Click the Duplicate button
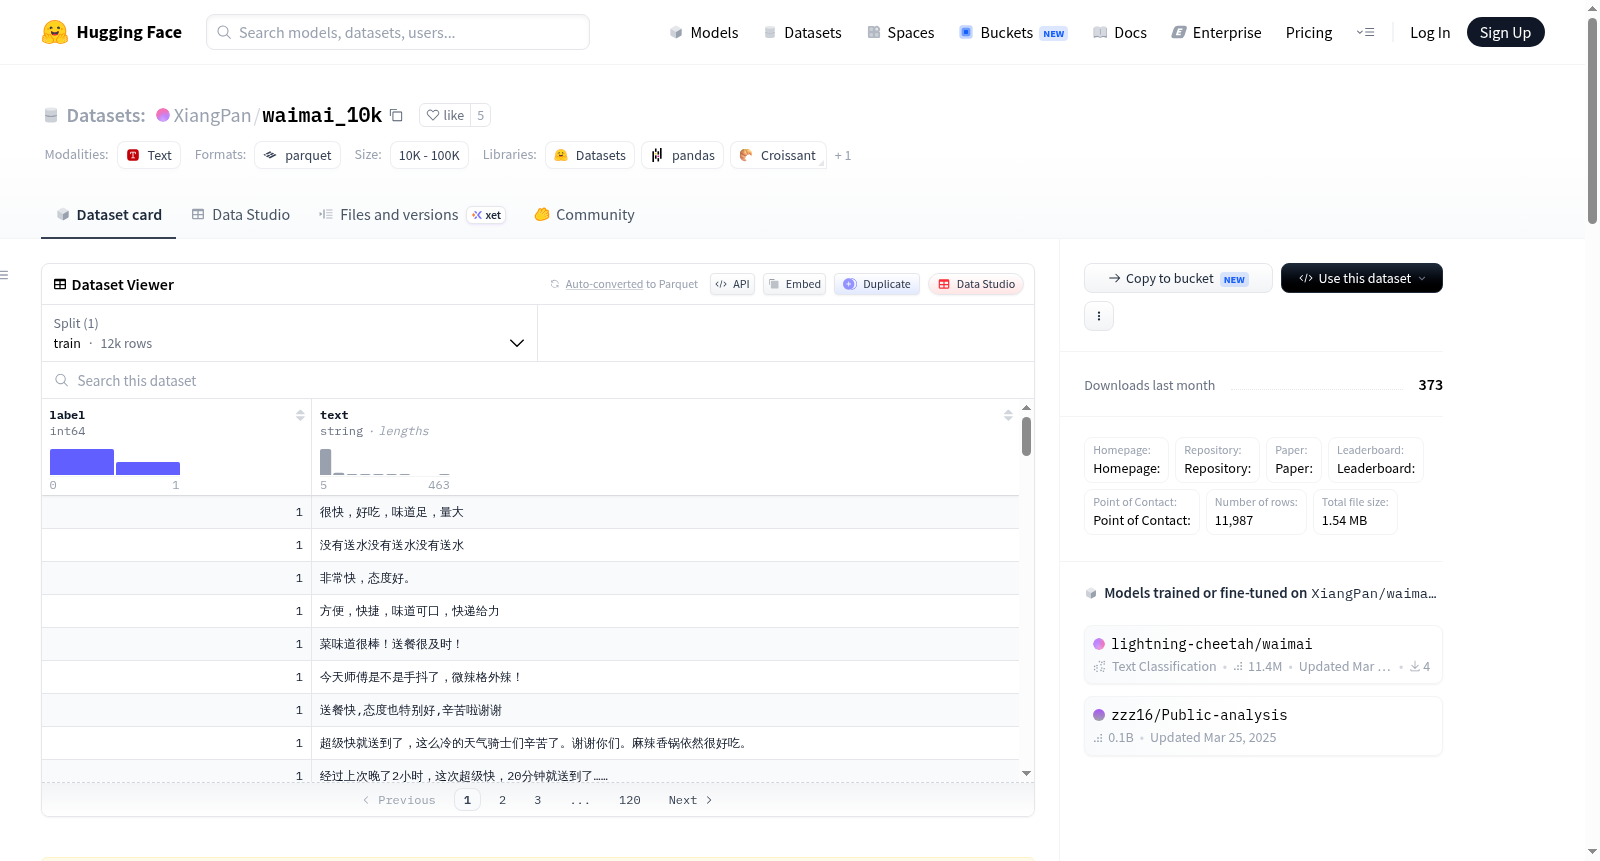 point(877,284)
